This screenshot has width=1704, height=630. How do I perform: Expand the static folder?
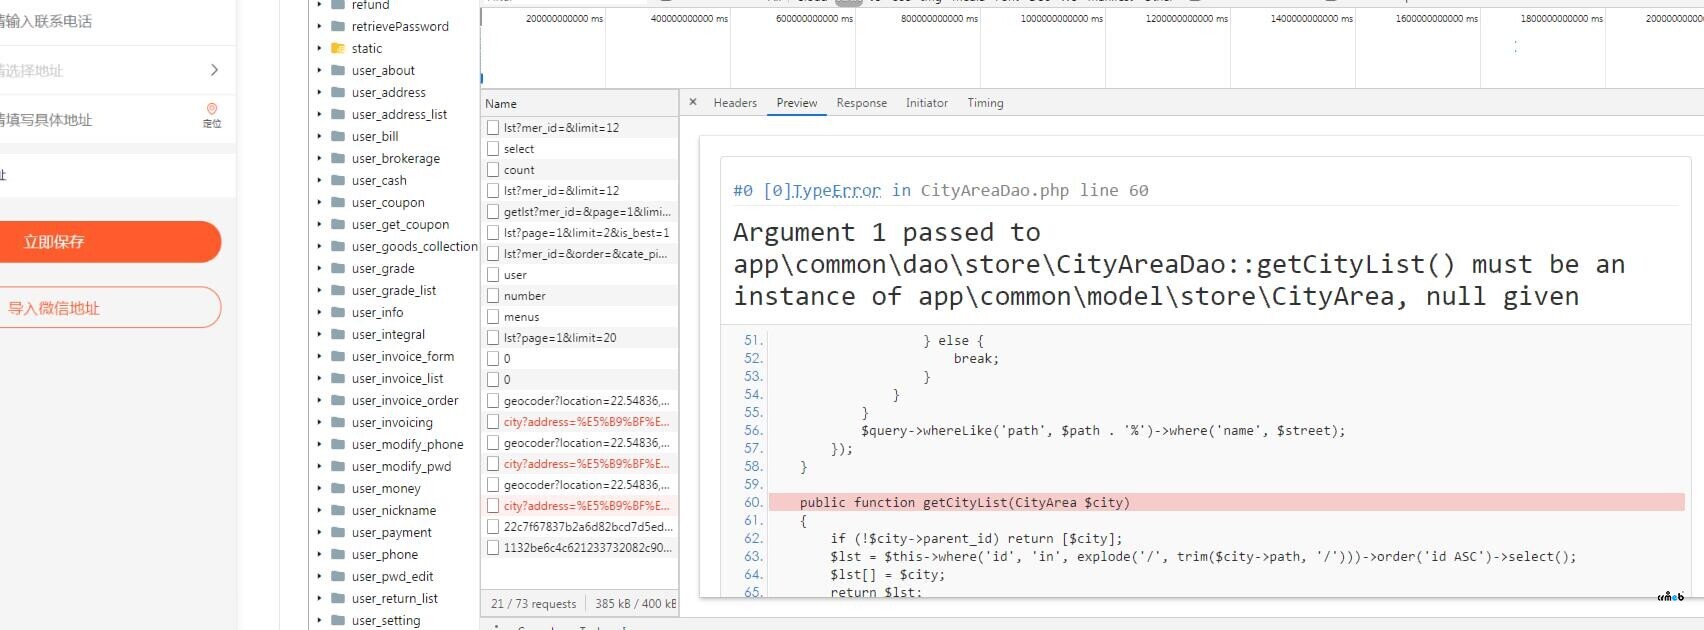[x=319, y=48]
